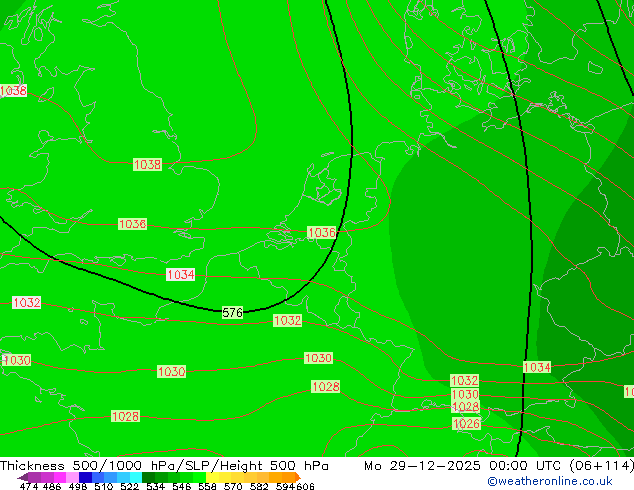Screen dimensions: 634x490
Task: Click the 522 legend value
Action: (129, 486)
